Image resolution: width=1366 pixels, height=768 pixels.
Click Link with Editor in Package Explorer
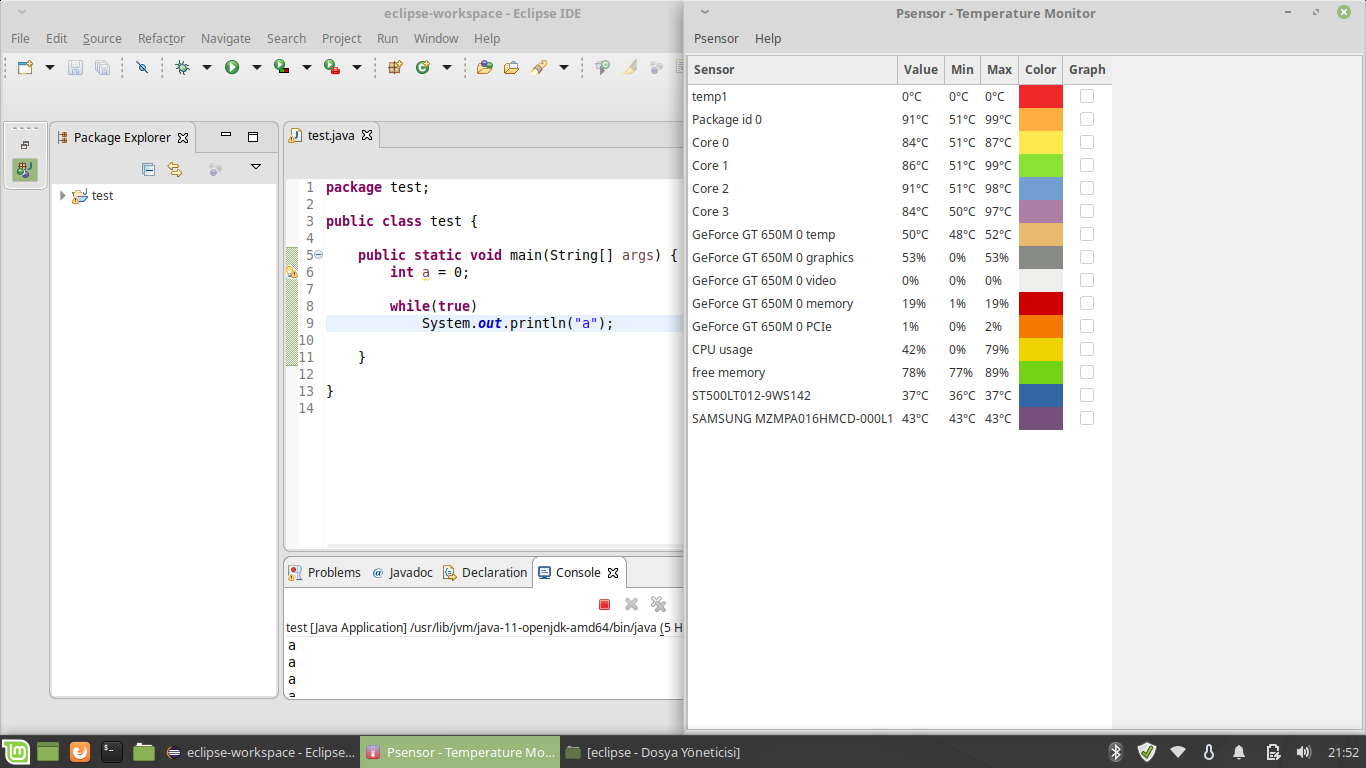[175, 169]
